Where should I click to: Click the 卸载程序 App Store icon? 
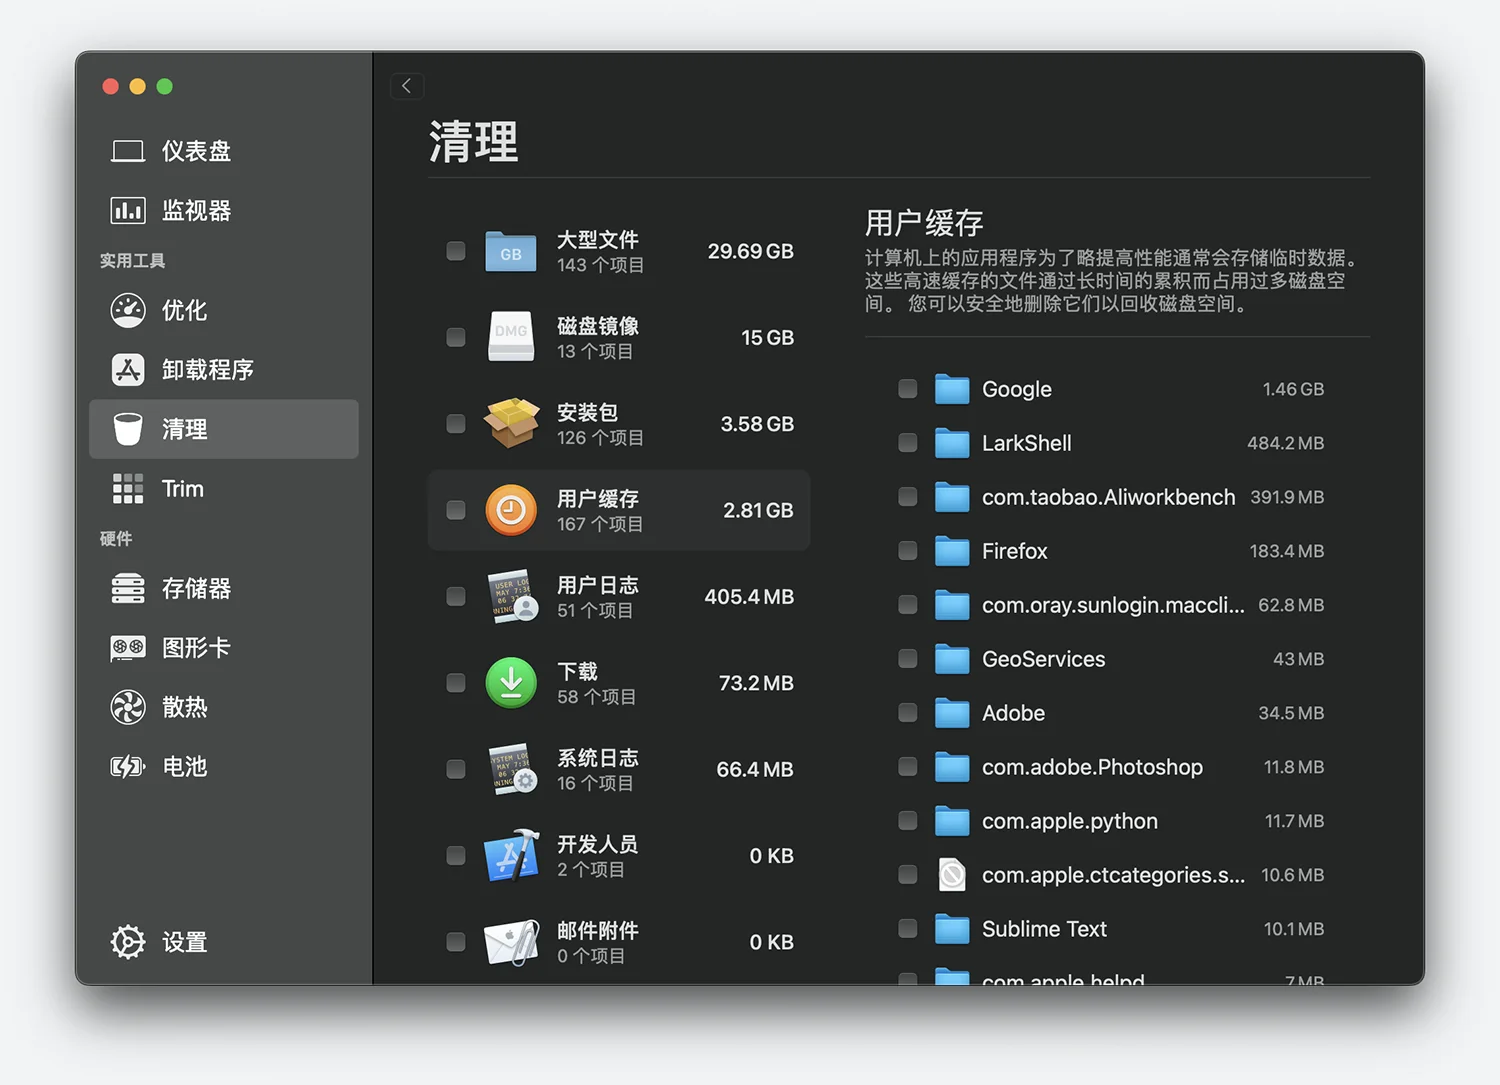tap(128, 369)
